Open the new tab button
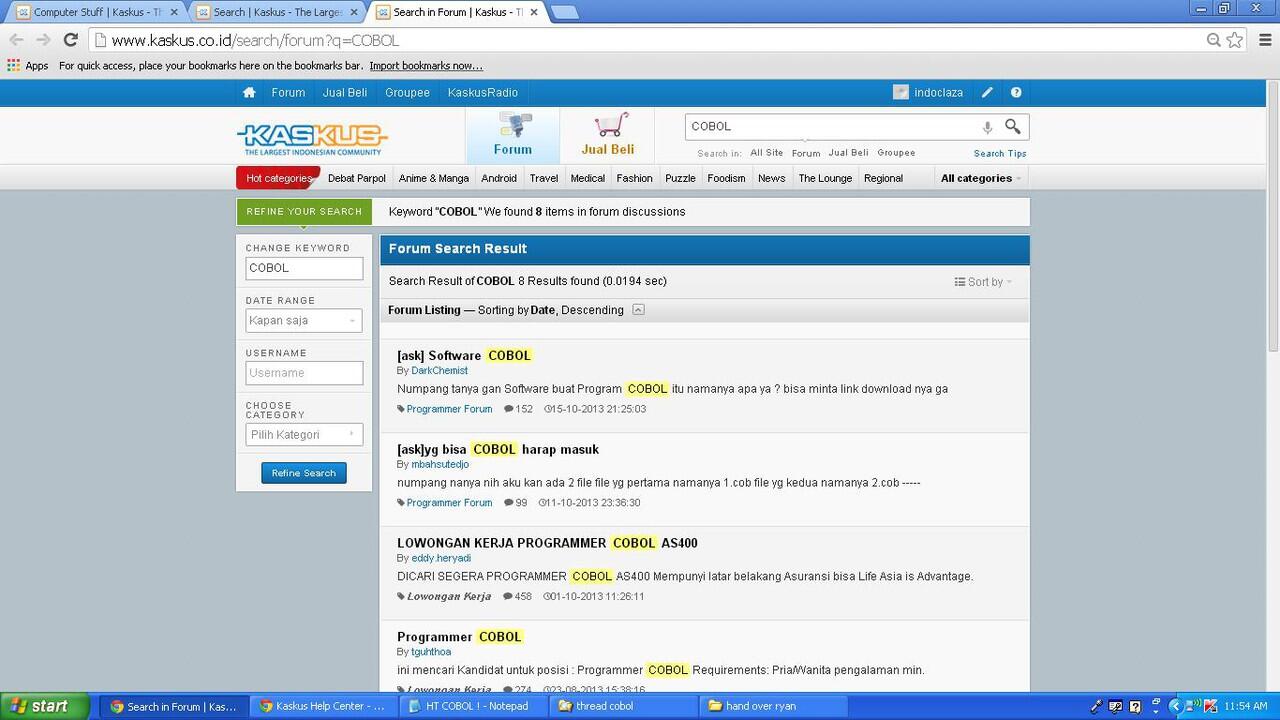 click(x=564, y=12)
